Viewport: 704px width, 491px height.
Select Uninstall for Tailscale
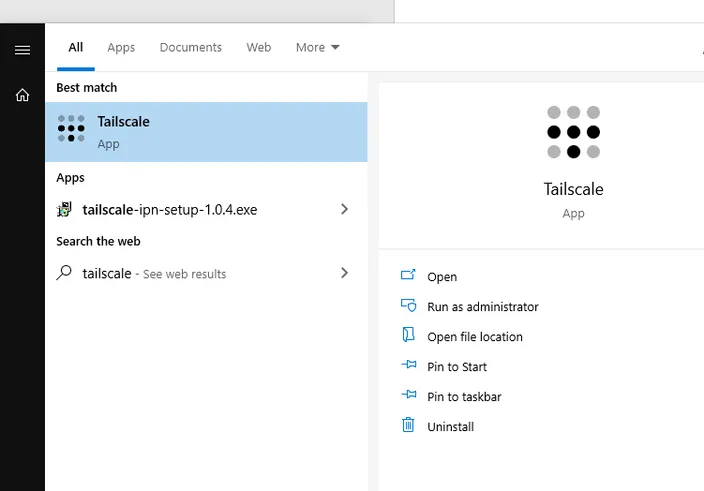(x=450, y=427)
